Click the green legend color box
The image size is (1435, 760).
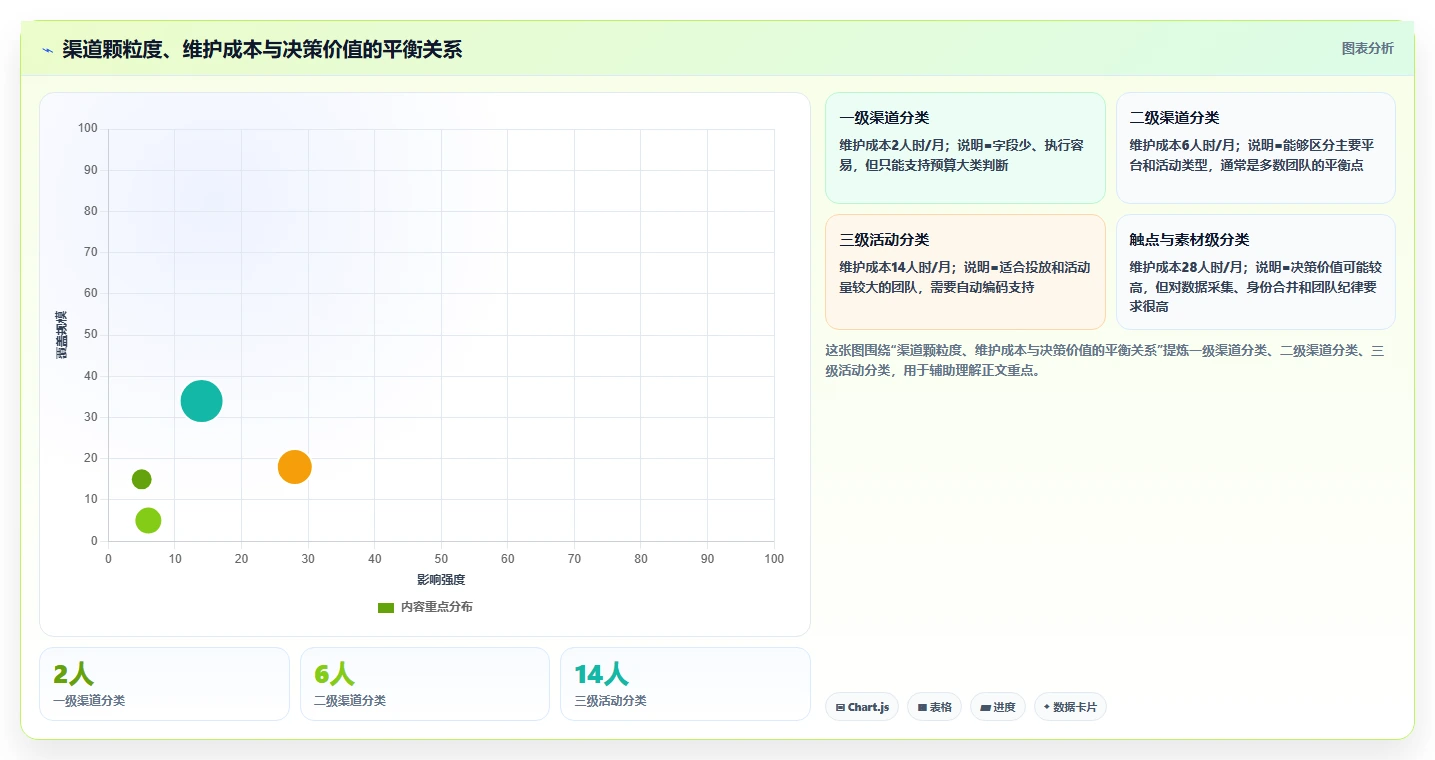click(x=386, y=608)
